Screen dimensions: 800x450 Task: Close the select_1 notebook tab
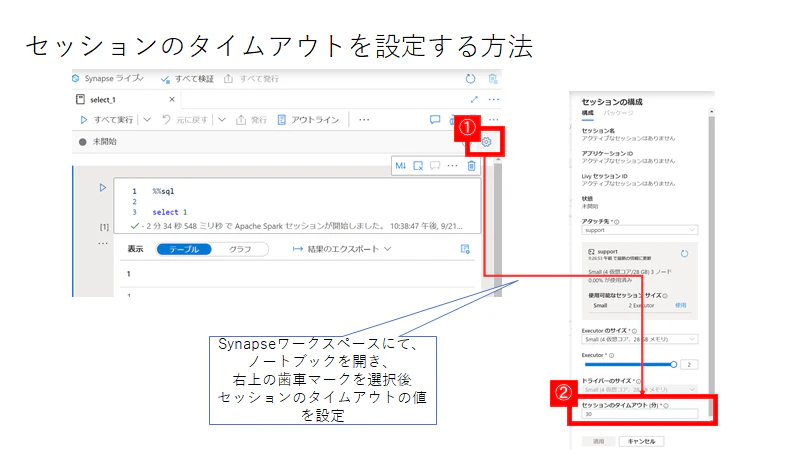click(172, 99)
